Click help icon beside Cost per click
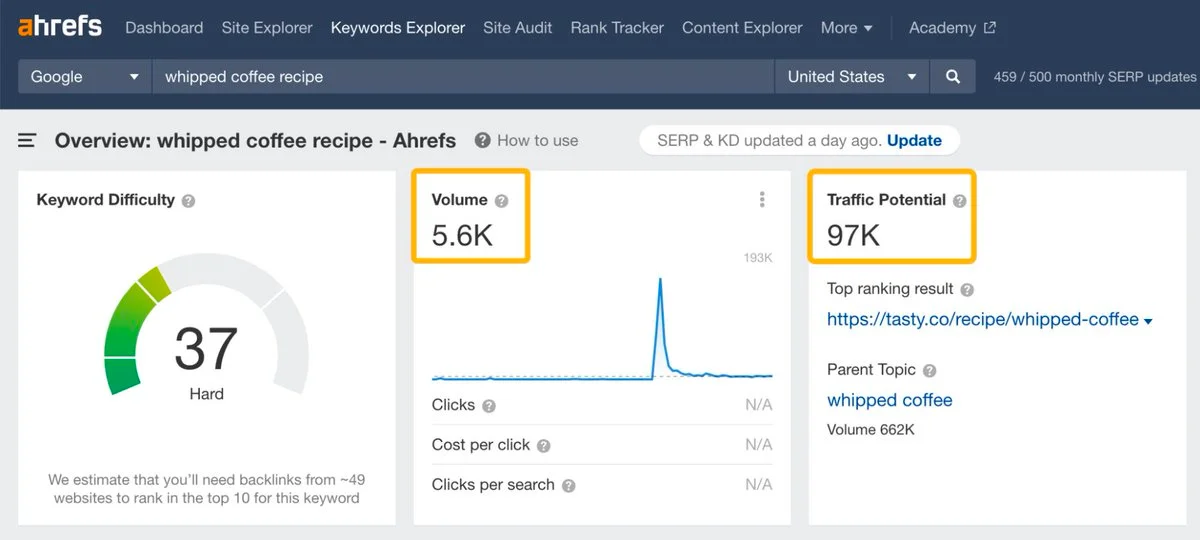 544,446
